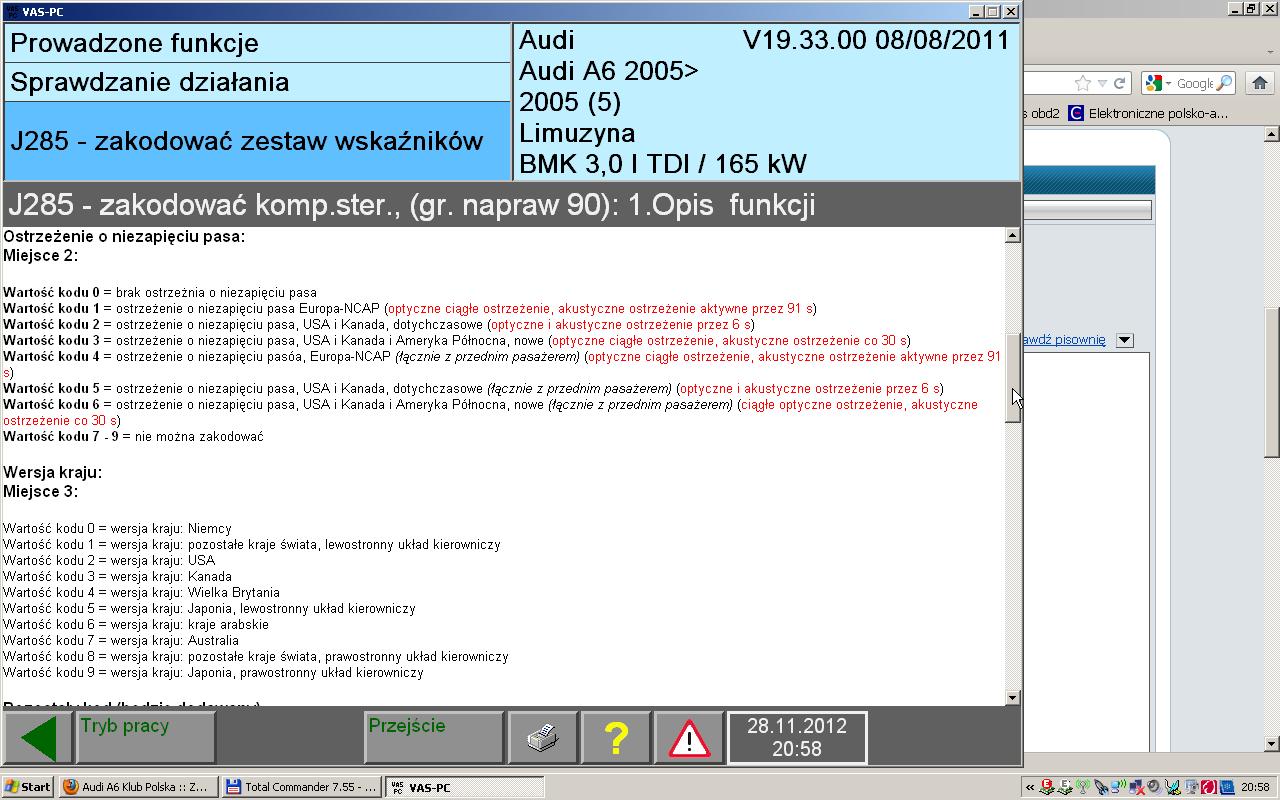Click Wartość kodu 9 Japonia prawostronny układ row

213,672
